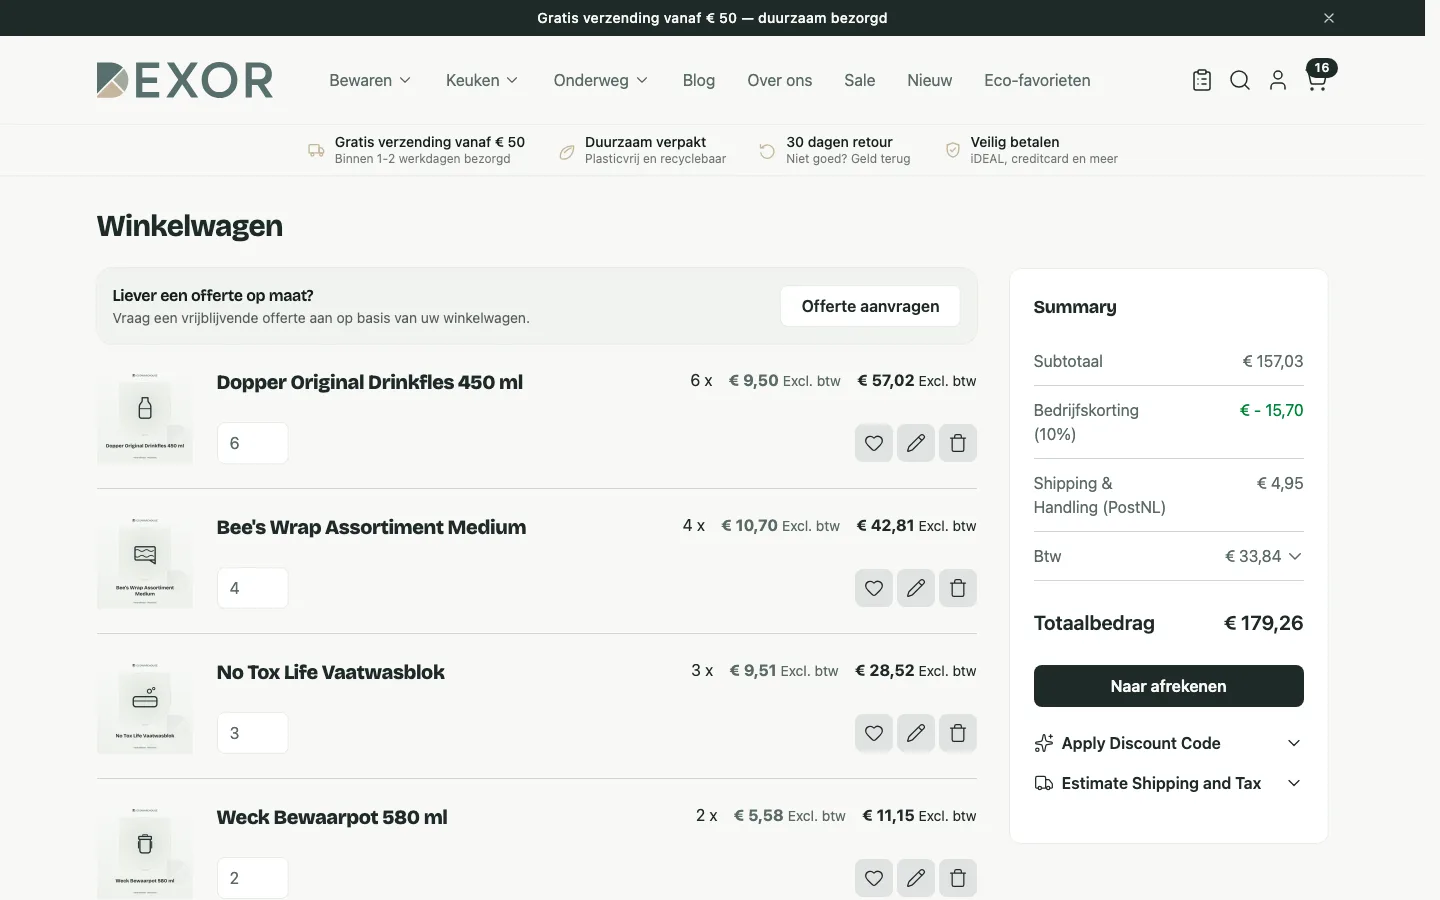The width and height of the screenshot is (1440, 900).
Task: Open the Blog page
Action: click(x=699, y=80)
